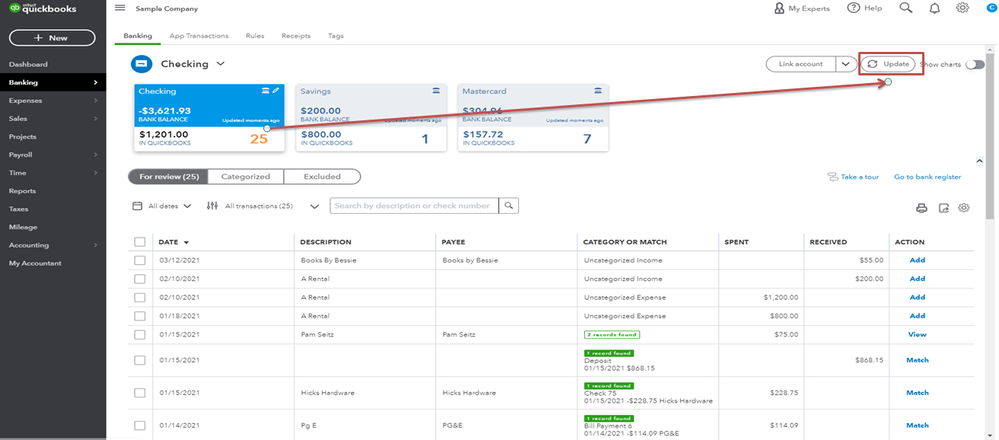Click the Take a tour icon
Image resolution: width=999 pixels, height=440 pixels.
[x=831, y=177]
